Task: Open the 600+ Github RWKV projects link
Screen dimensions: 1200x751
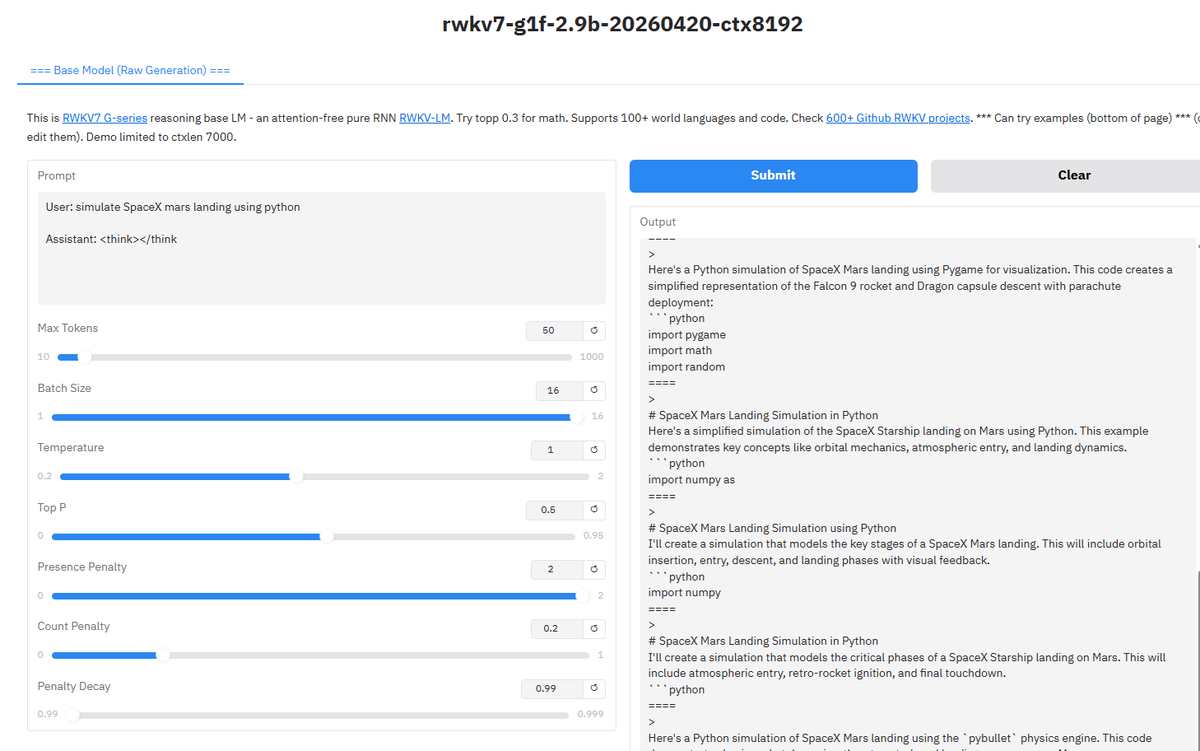Action: (898, 118)
